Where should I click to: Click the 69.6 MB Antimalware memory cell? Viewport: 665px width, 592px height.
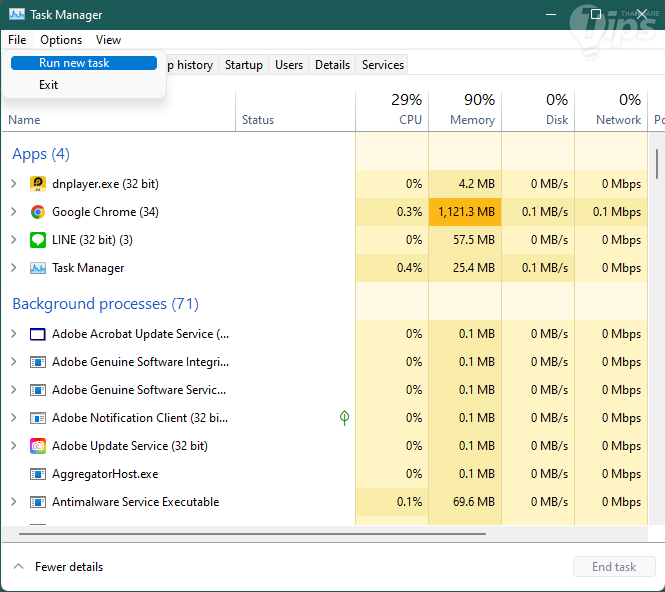(x=465, y=502)
